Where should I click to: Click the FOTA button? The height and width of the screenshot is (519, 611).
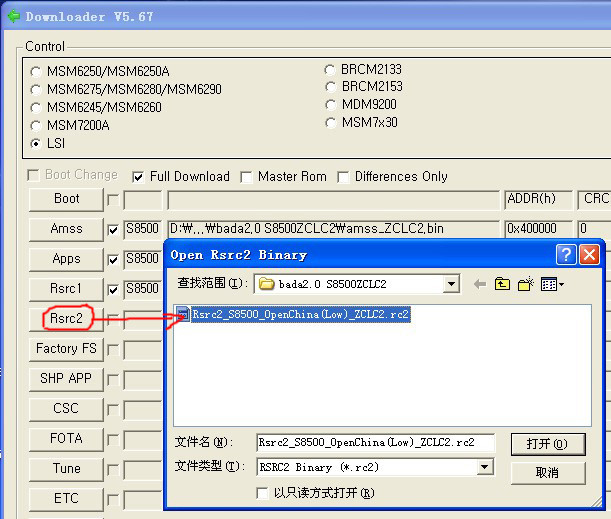(66, 440)
